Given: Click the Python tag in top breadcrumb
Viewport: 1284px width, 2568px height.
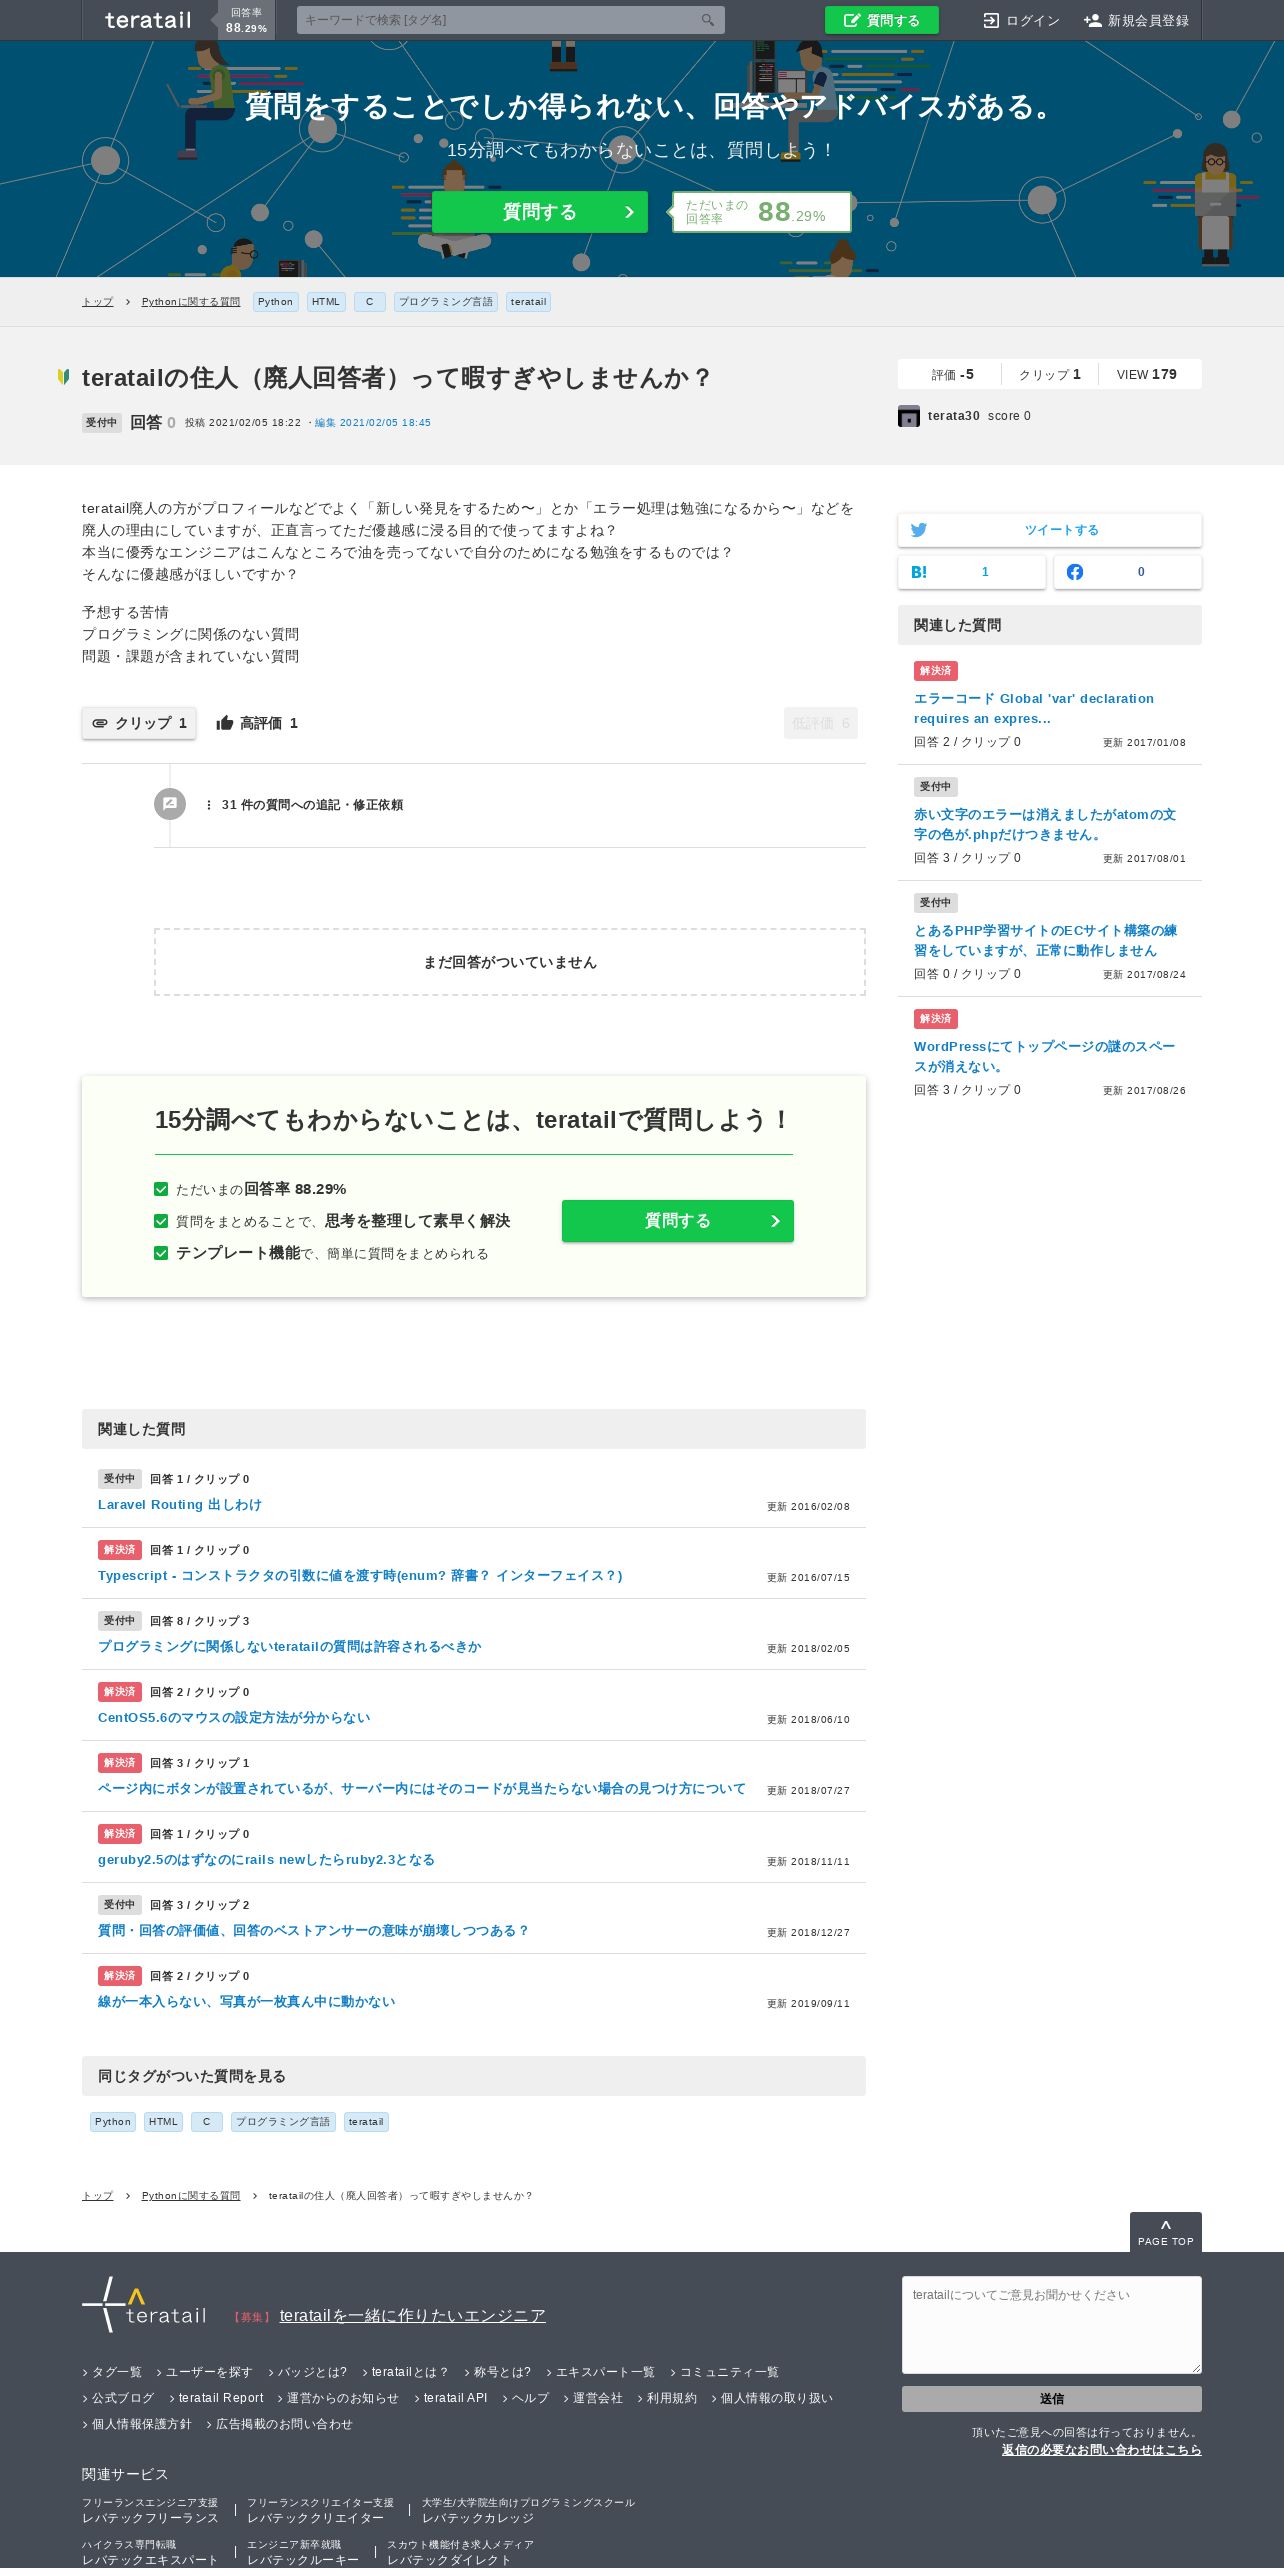Looking at the screenshot, I should coord(275,302).
